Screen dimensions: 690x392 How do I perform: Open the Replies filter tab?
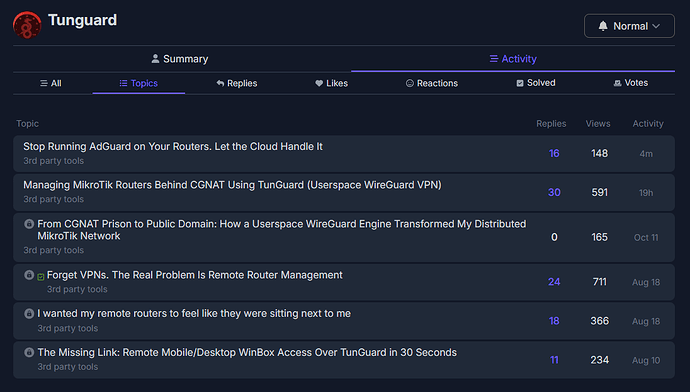237,83
